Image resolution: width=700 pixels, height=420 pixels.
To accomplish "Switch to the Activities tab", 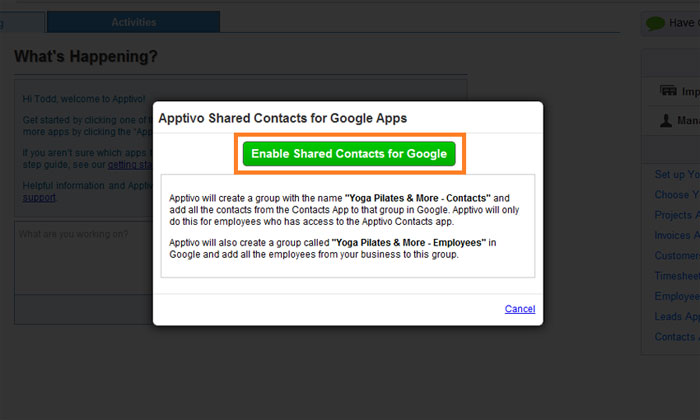I will click(x=133, y=22).
